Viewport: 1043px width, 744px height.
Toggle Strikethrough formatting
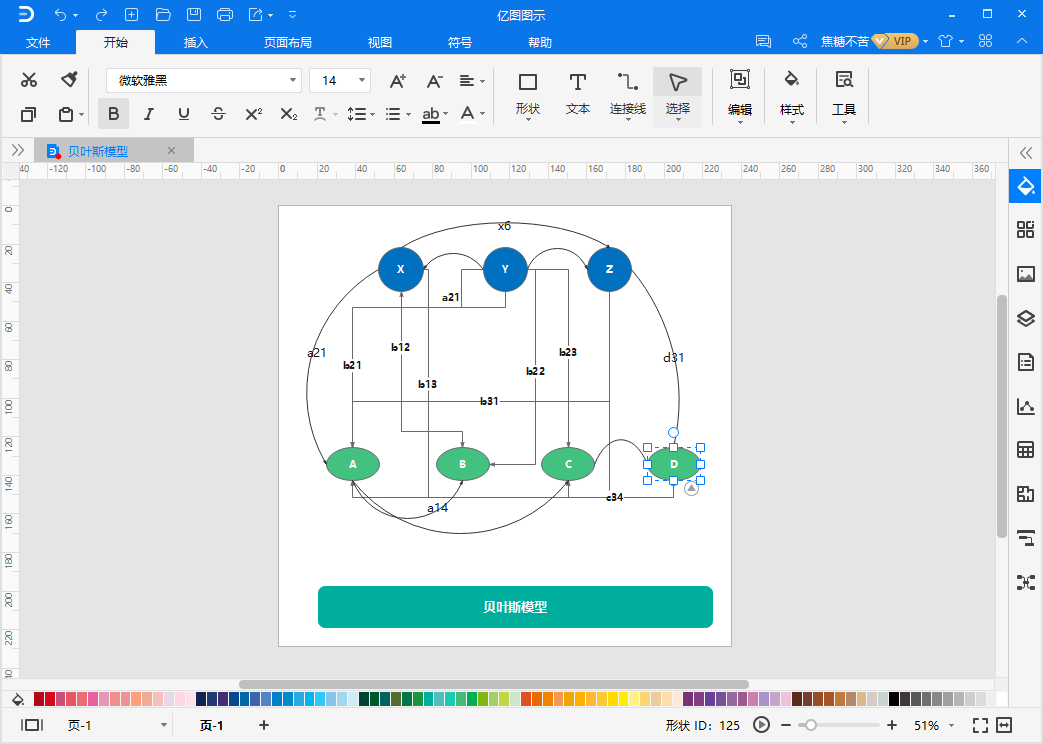[x=218, y=114]
